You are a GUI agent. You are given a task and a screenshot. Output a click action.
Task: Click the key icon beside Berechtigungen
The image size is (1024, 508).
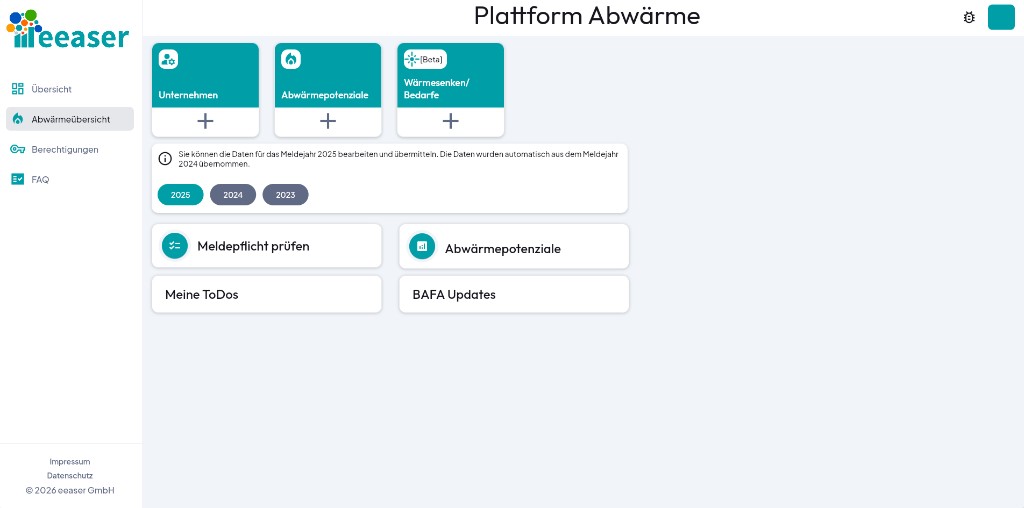pyautogui.click(x=18, y=150)
